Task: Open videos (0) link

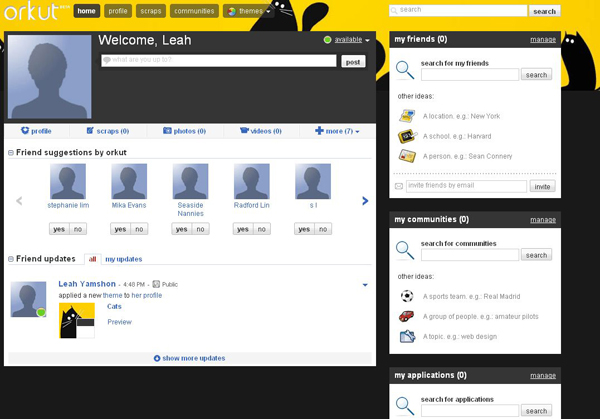Action: pos(261,131)
